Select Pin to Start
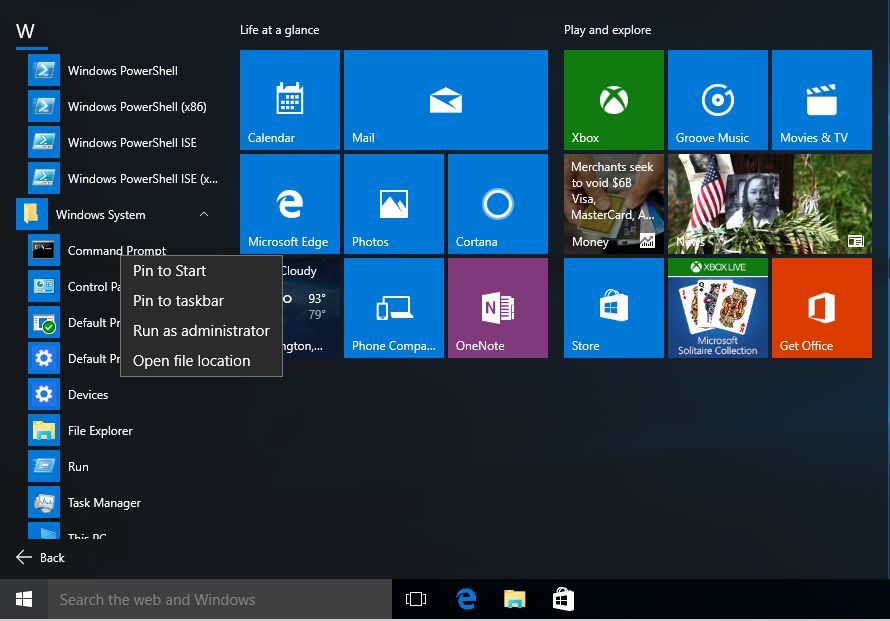Screen dimensions: 890x621 201,271
